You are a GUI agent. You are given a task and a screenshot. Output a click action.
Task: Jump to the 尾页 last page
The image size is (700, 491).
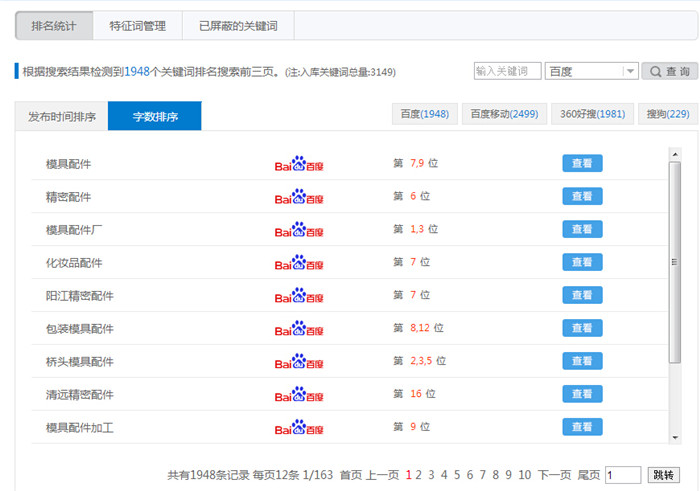click(589, 475)
